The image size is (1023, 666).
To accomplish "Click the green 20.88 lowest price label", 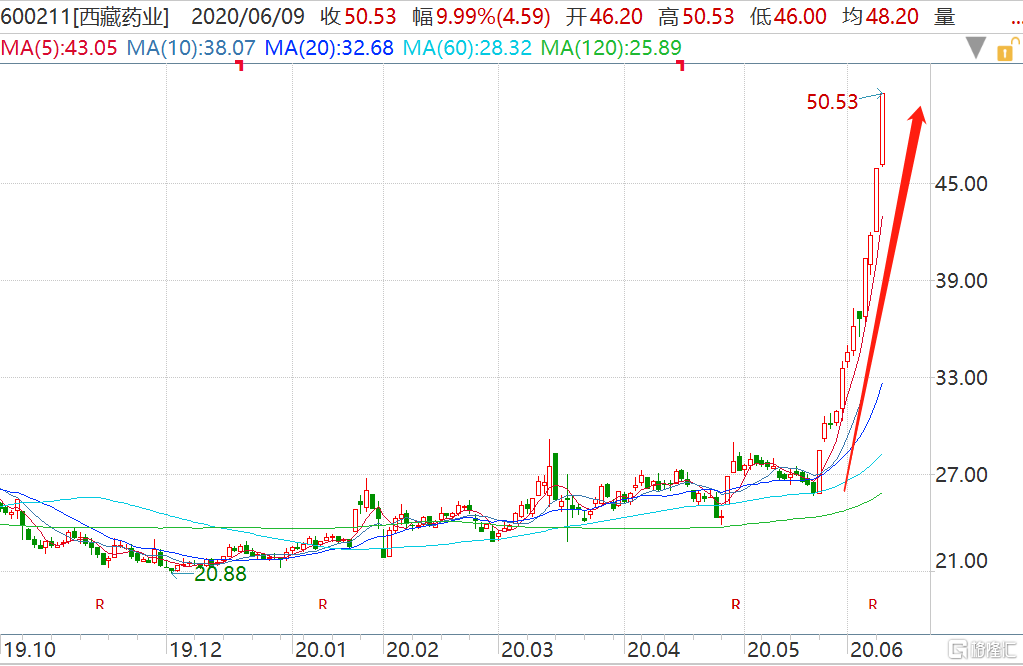I will click(x=221, y=574).
